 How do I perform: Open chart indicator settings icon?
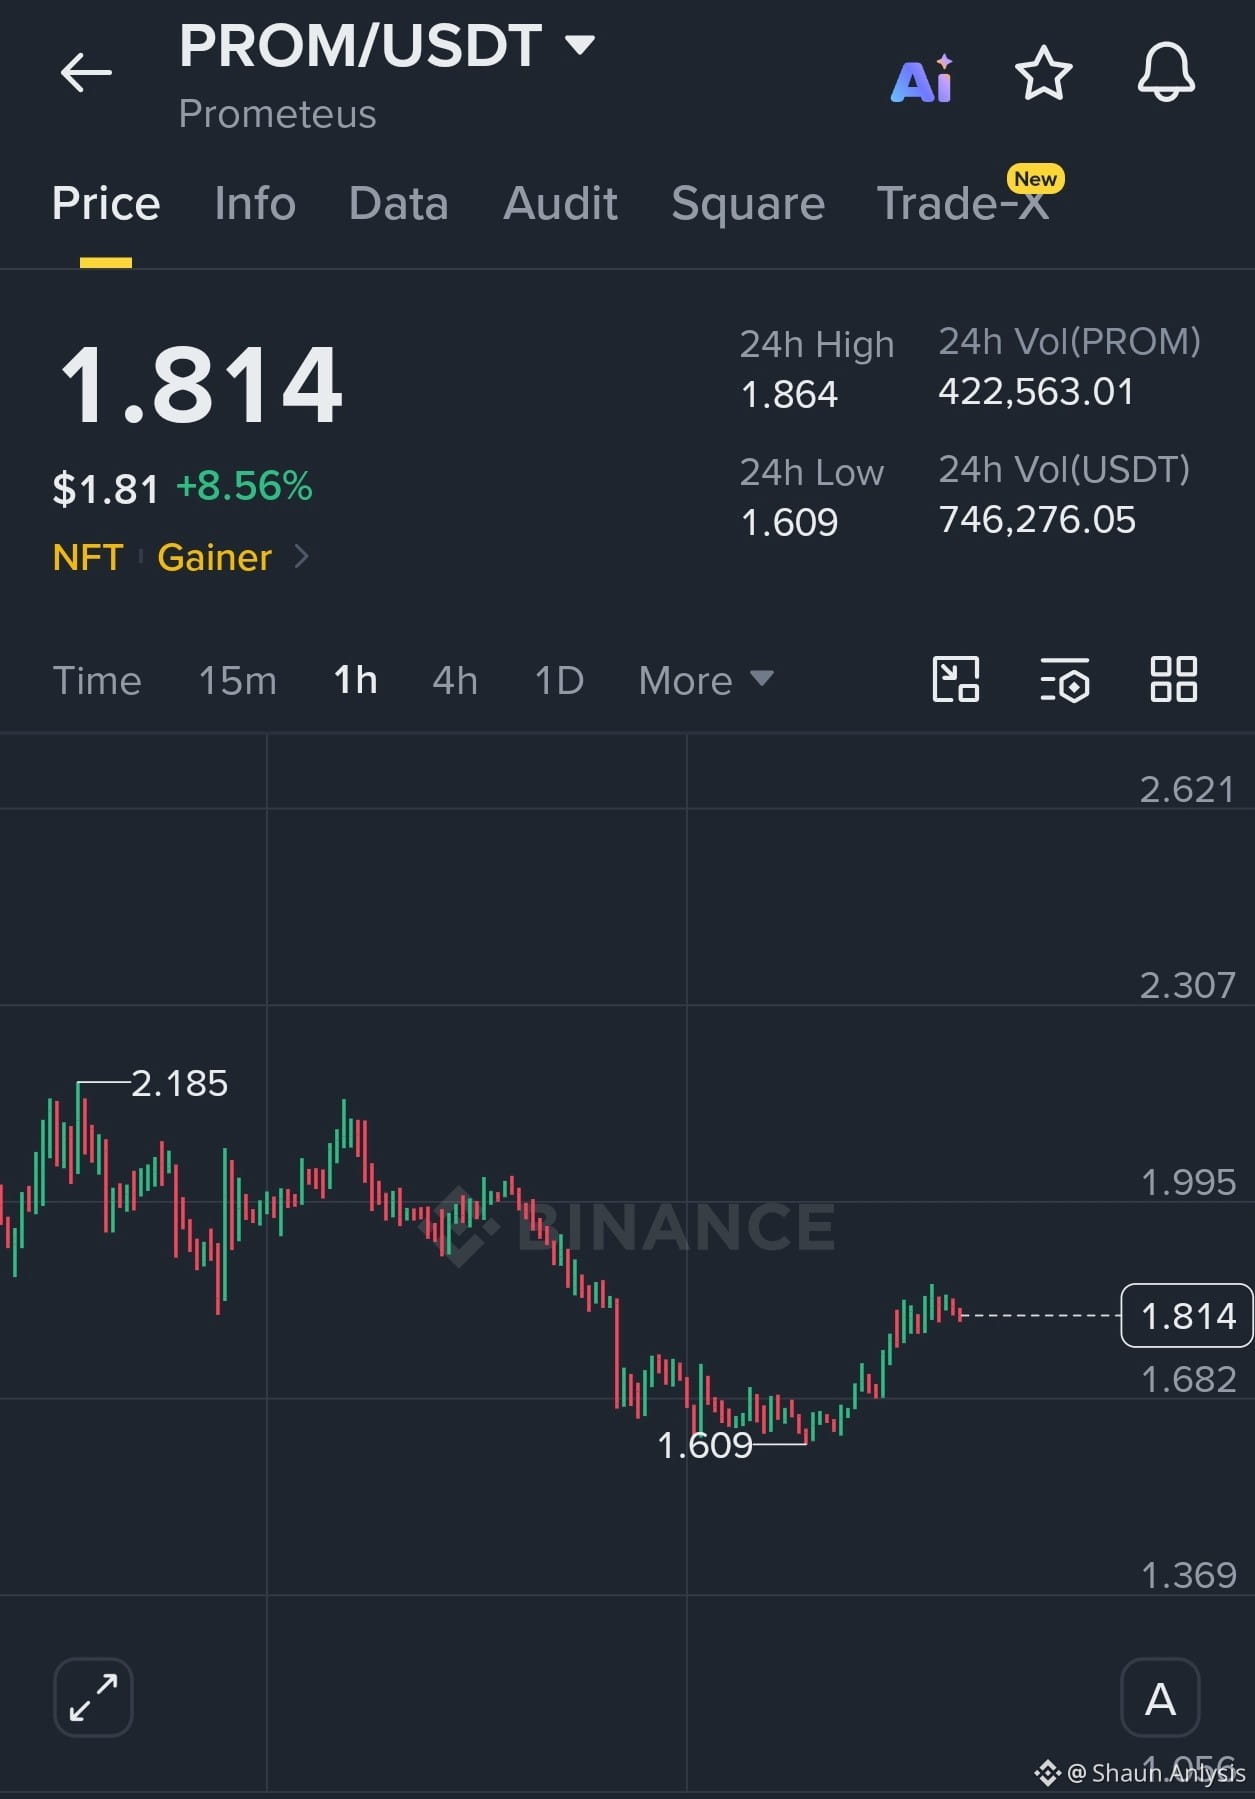coord(1065,680)
